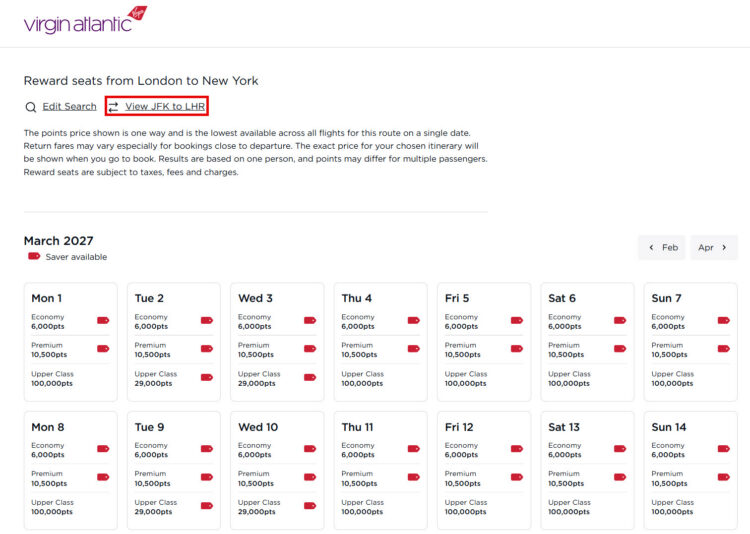Image resolution: width=750 pixels, height=534 pixels.
Task: Open the Fri 12 day card heading
Action: 459,427
